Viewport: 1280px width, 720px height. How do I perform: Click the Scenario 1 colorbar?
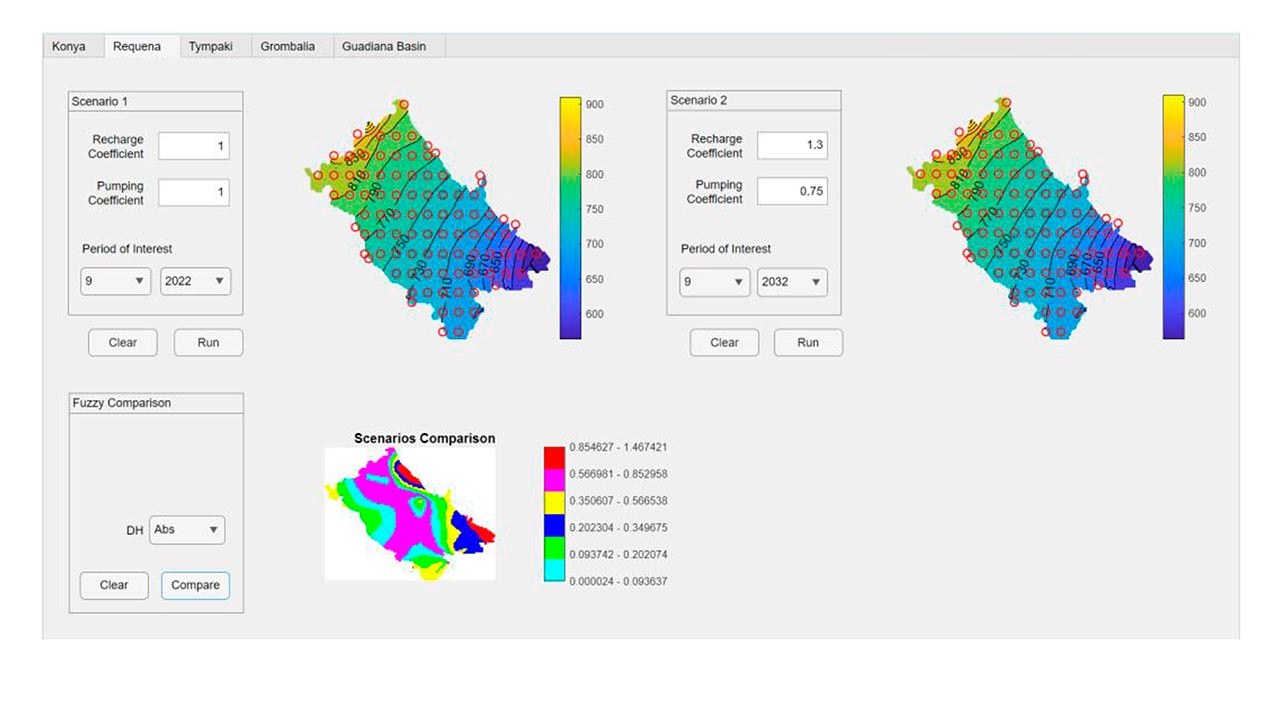pyautogui.click(x=570, y=218)
